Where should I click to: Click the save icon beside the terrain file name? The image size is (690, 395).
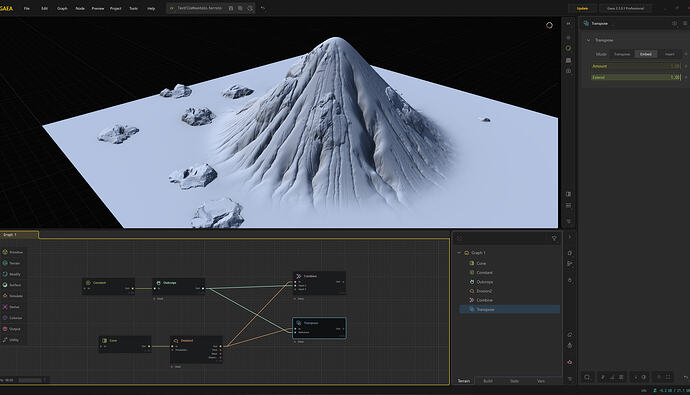pos(231,8)
